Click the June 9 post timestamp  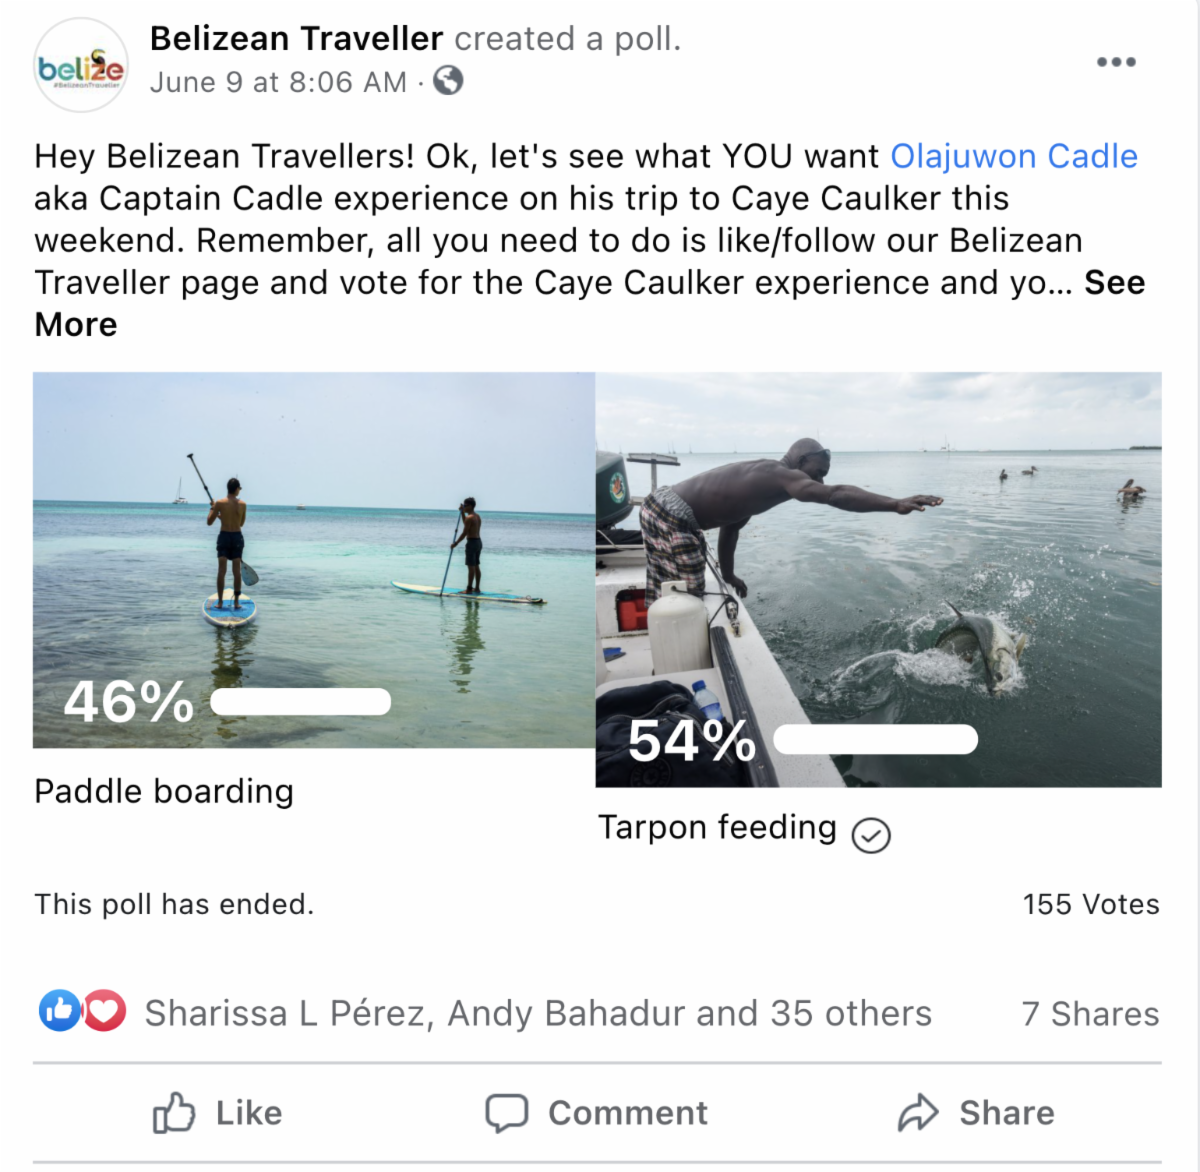tap(278, 82)
